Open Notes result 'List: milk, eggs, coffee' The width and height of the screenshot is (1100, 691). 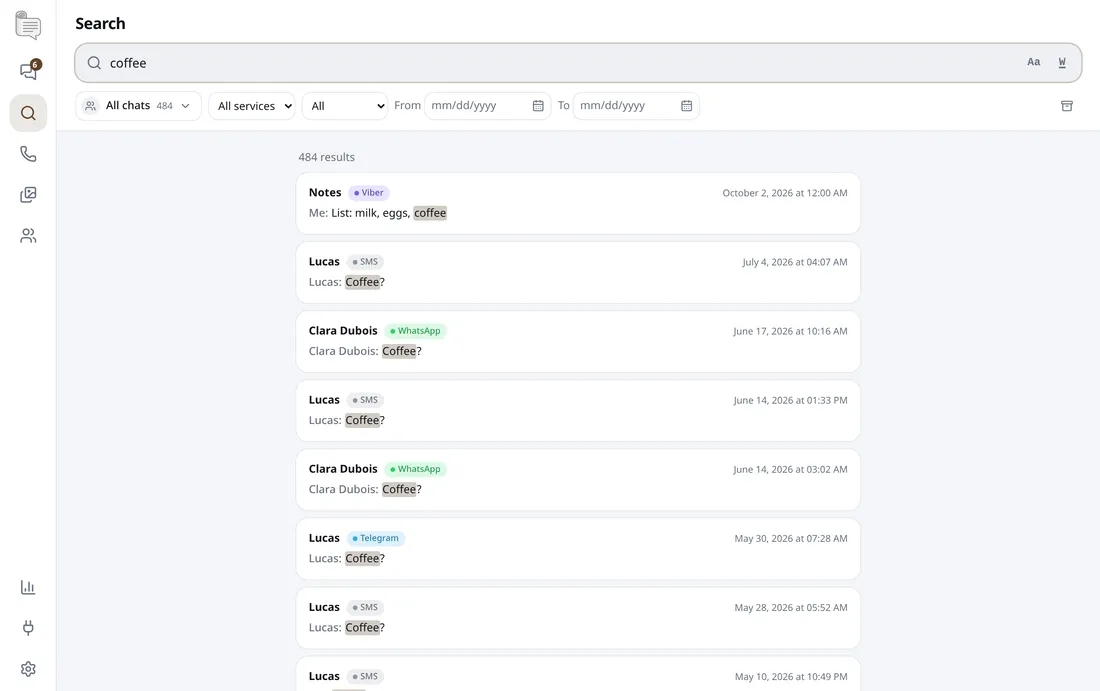pos(578,203)
